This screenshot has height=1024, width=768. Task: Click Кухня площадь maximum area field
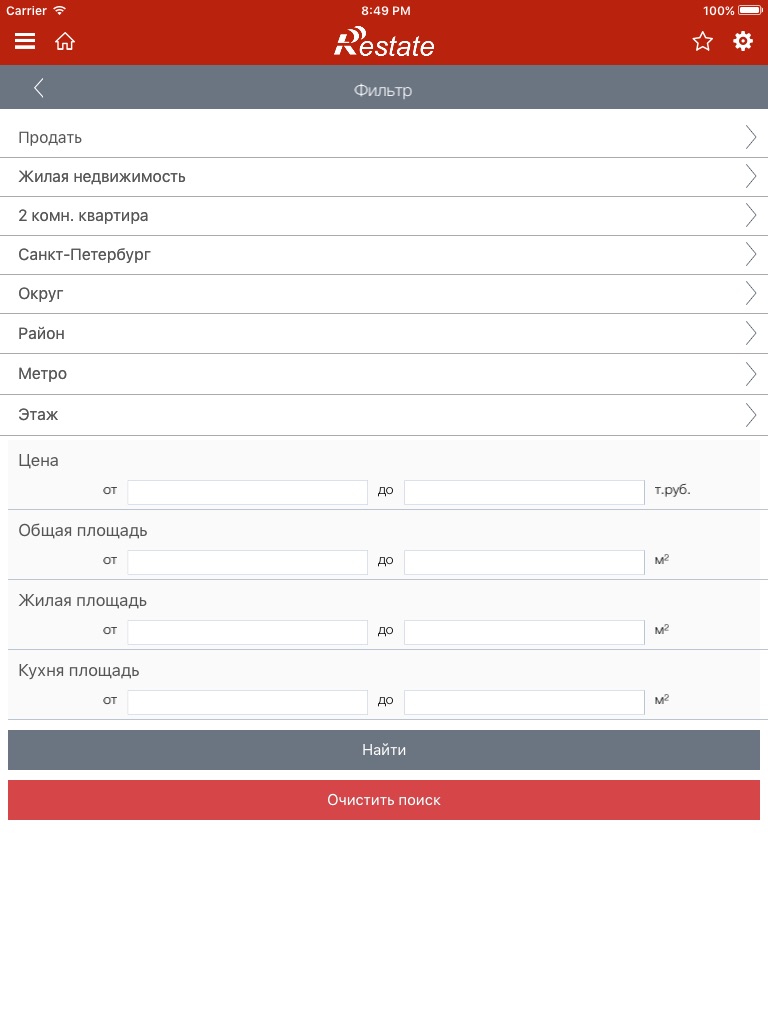point(524,702)
